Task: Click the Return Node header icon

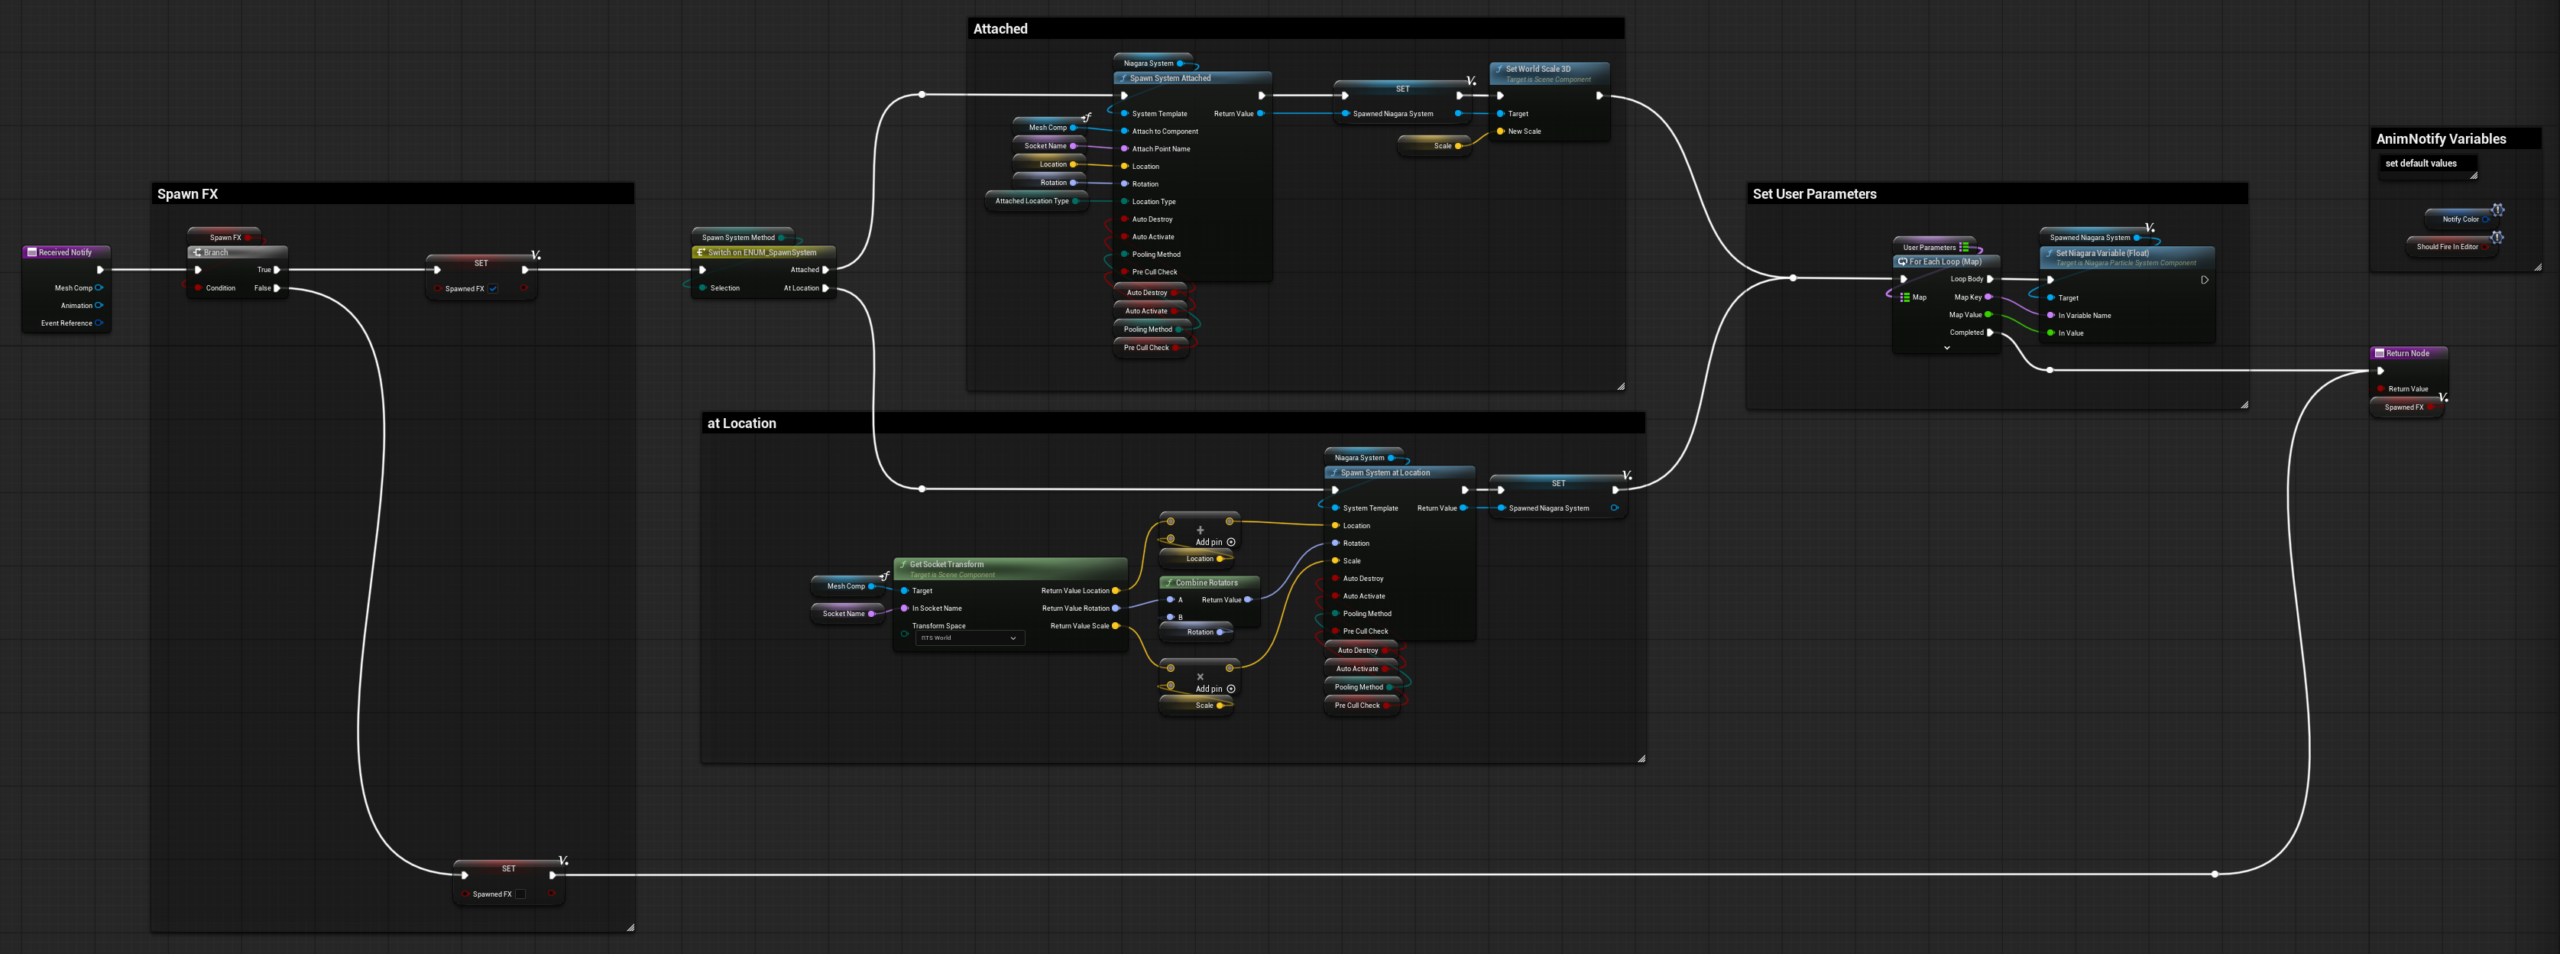Action: tap(2380, 353)
